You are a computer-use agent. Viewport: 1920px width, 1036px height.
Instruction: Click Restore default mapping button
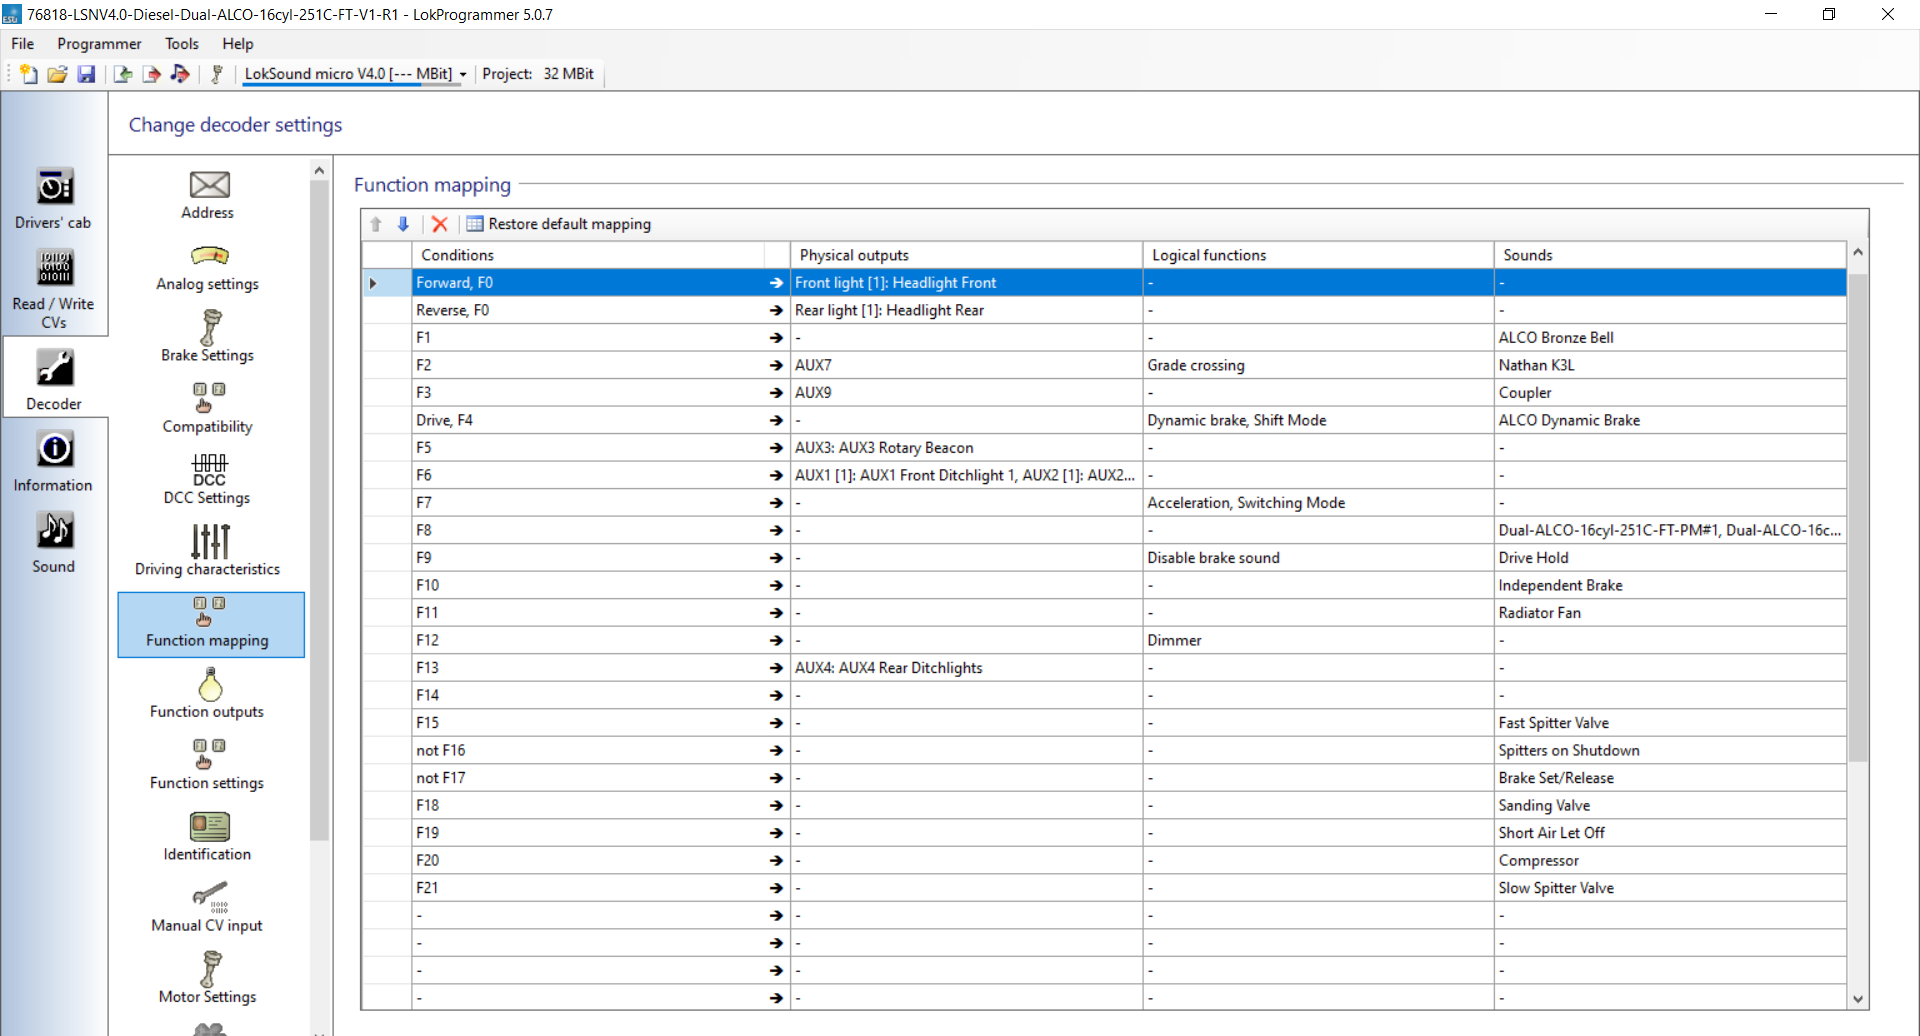coord(559,224)
